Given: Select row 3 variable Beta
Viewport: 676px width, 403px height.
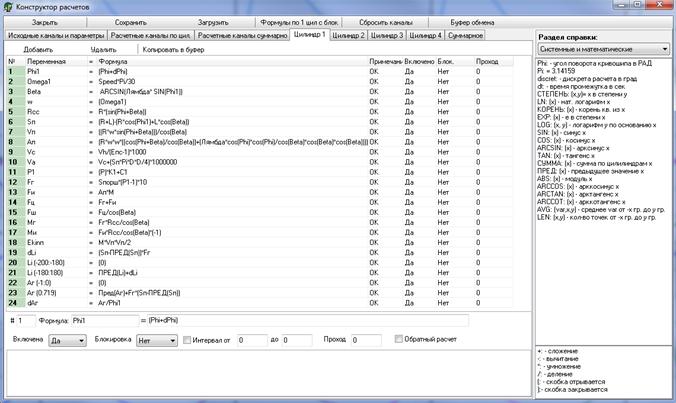Looking at the screenshot, I should (34, 91).
